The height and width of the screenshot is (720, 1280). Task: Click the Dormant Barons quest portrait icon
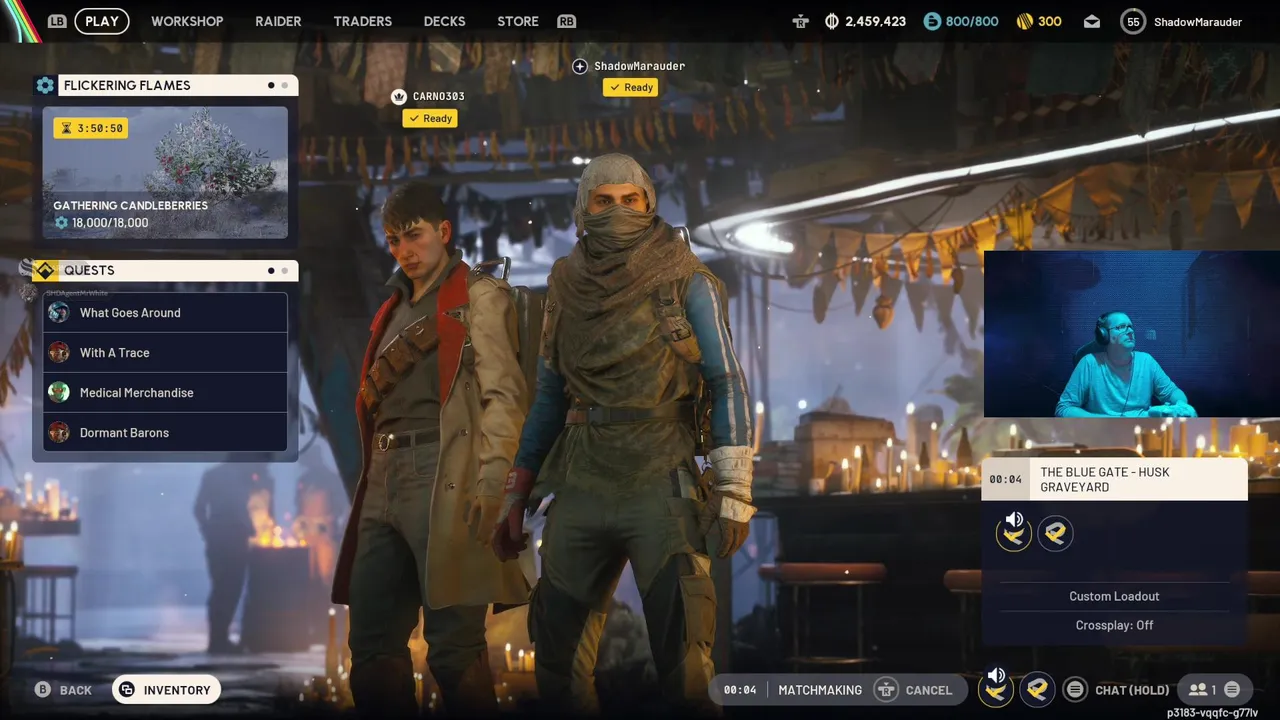tap(59, 432)
